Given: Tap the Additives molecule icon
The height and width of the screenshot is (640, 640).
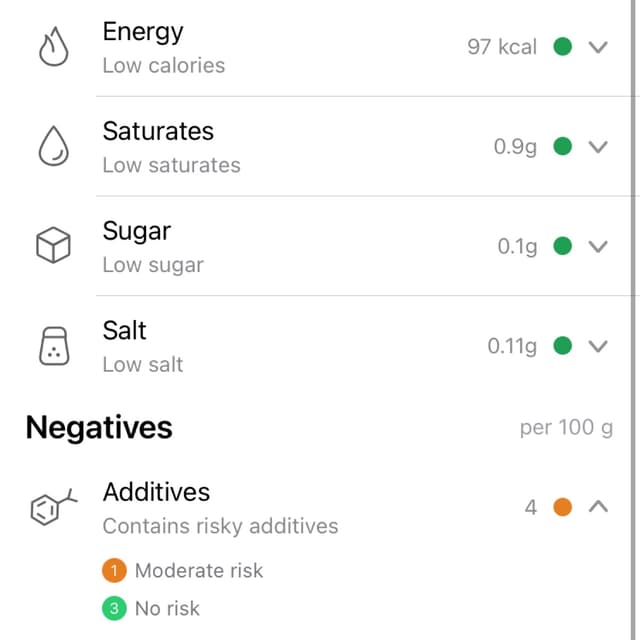Looking at the screenshot, I should (x=54, y=507).
